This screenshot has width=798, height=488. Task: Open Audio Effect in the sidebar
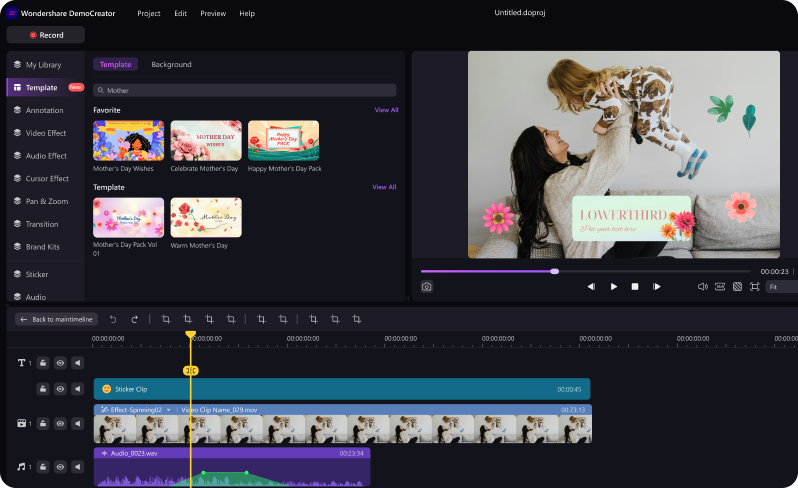click(45, 156)
